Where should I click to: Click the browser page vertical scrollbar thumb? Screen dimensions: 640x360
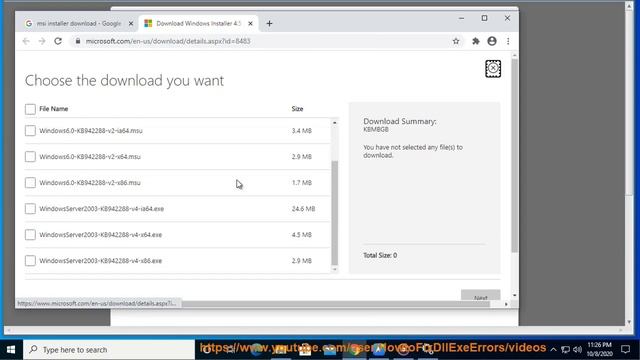click(514, 155)
